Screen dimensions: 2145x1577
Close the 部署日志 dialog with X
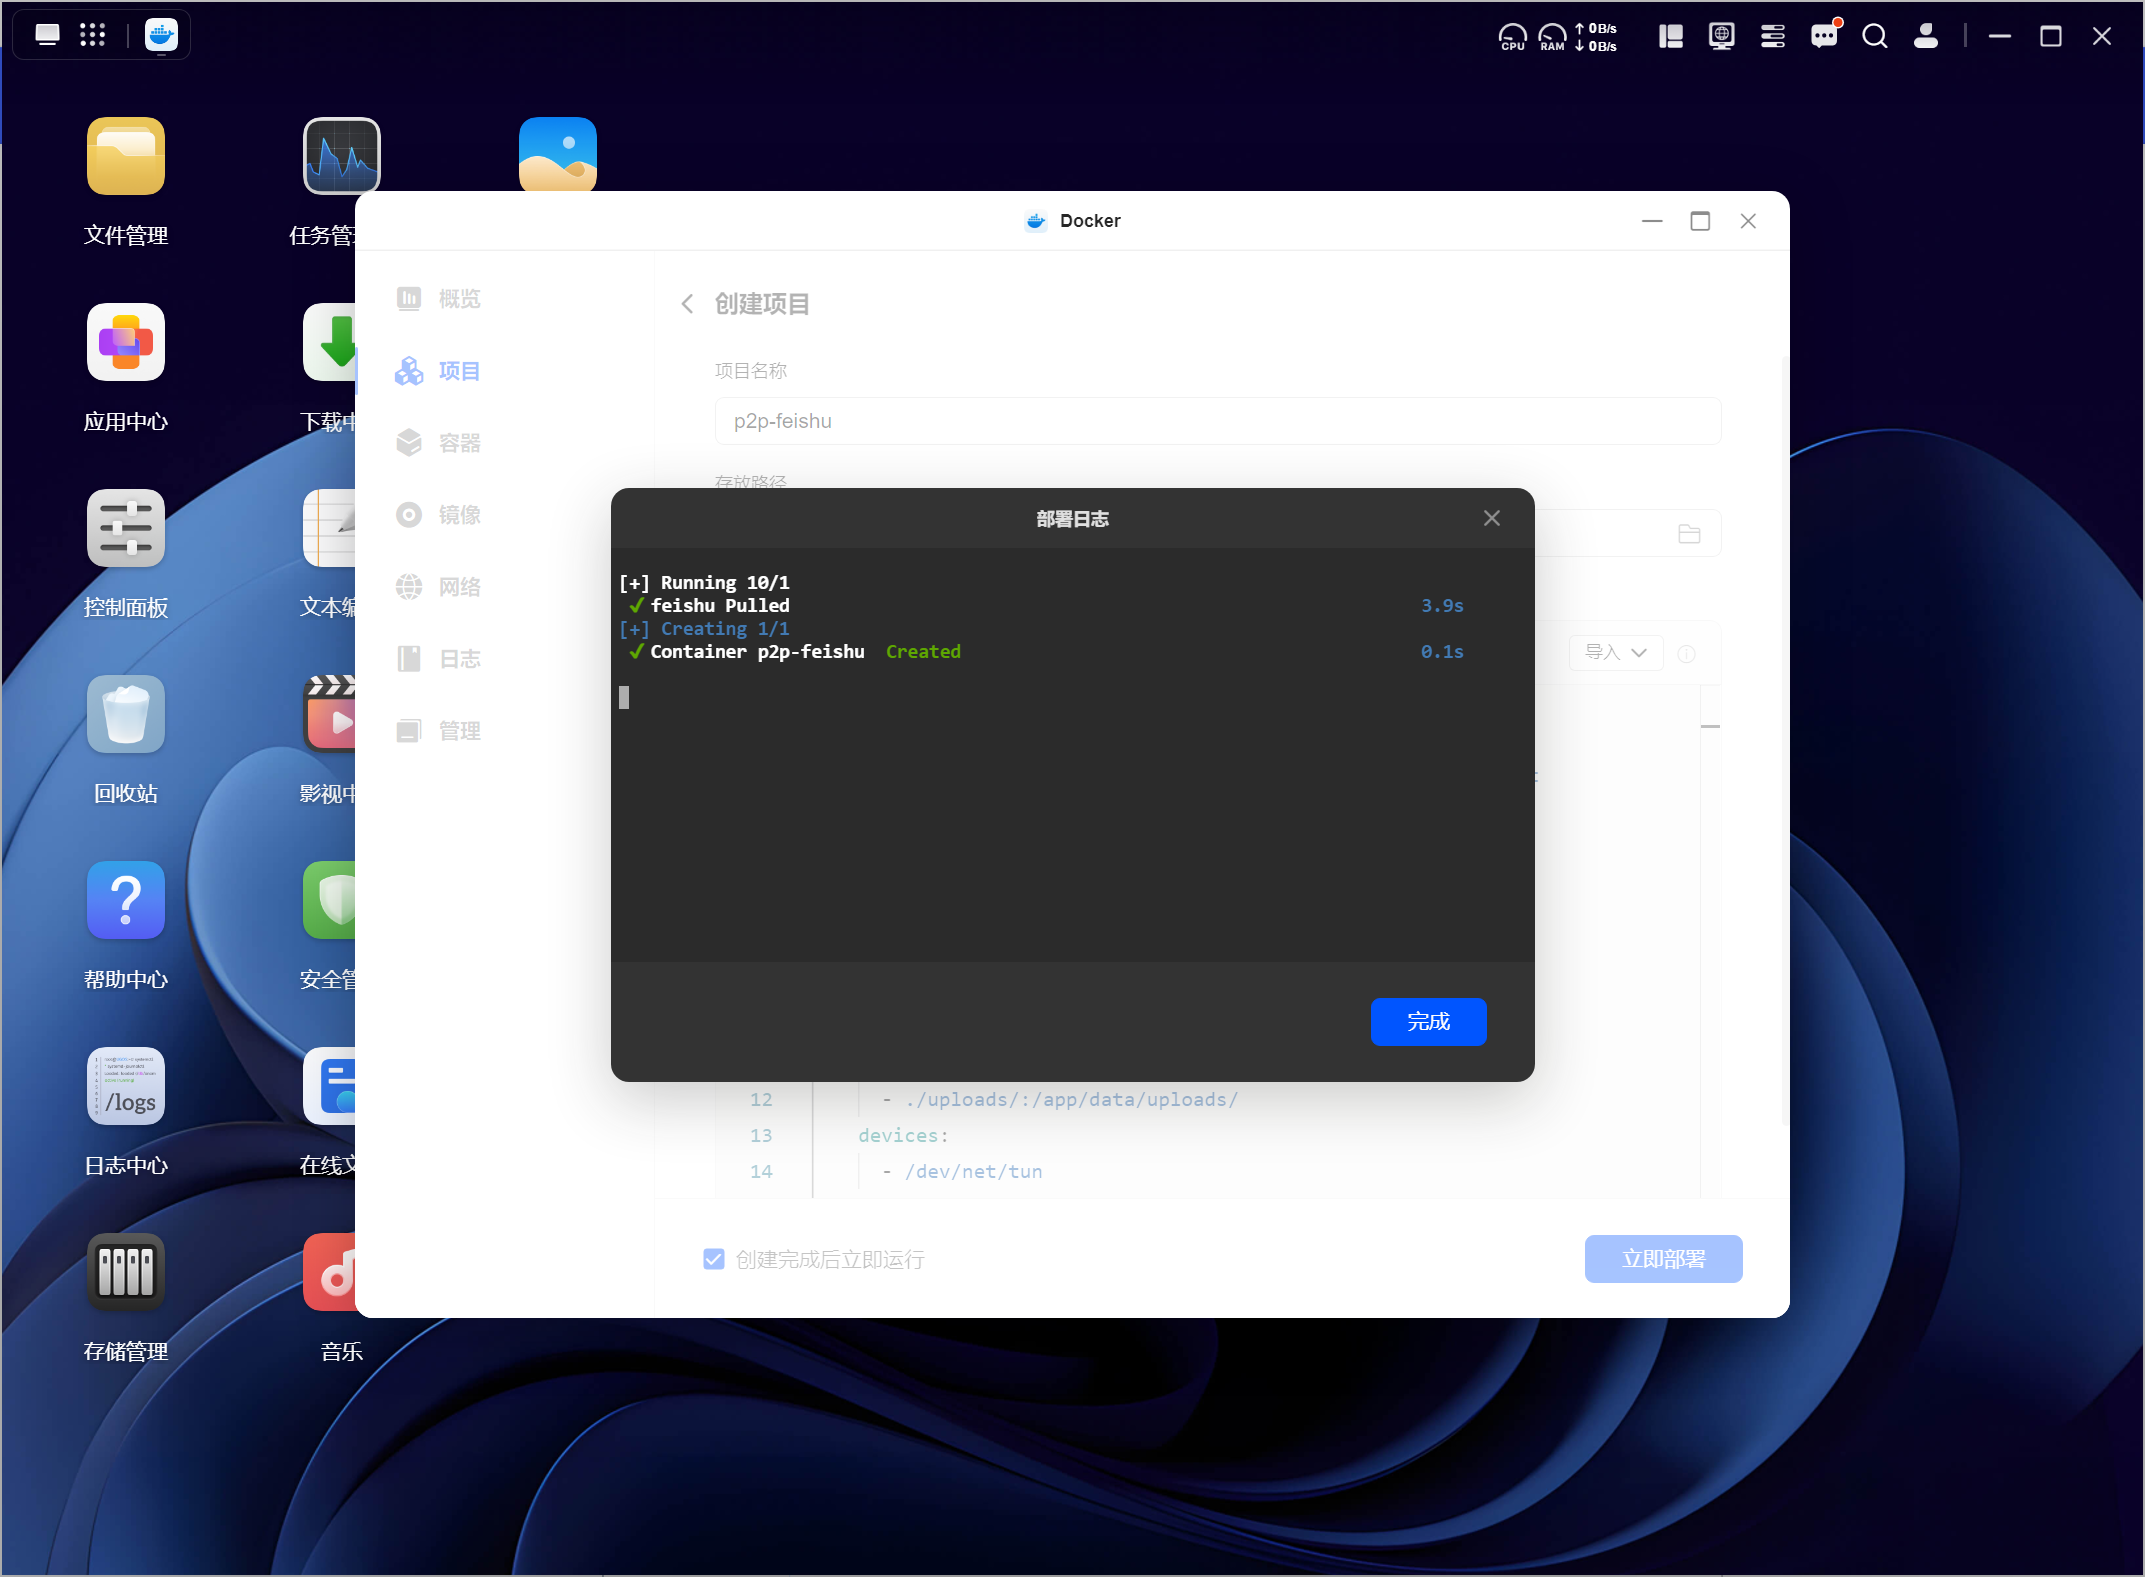click(x=1491, y=518)
